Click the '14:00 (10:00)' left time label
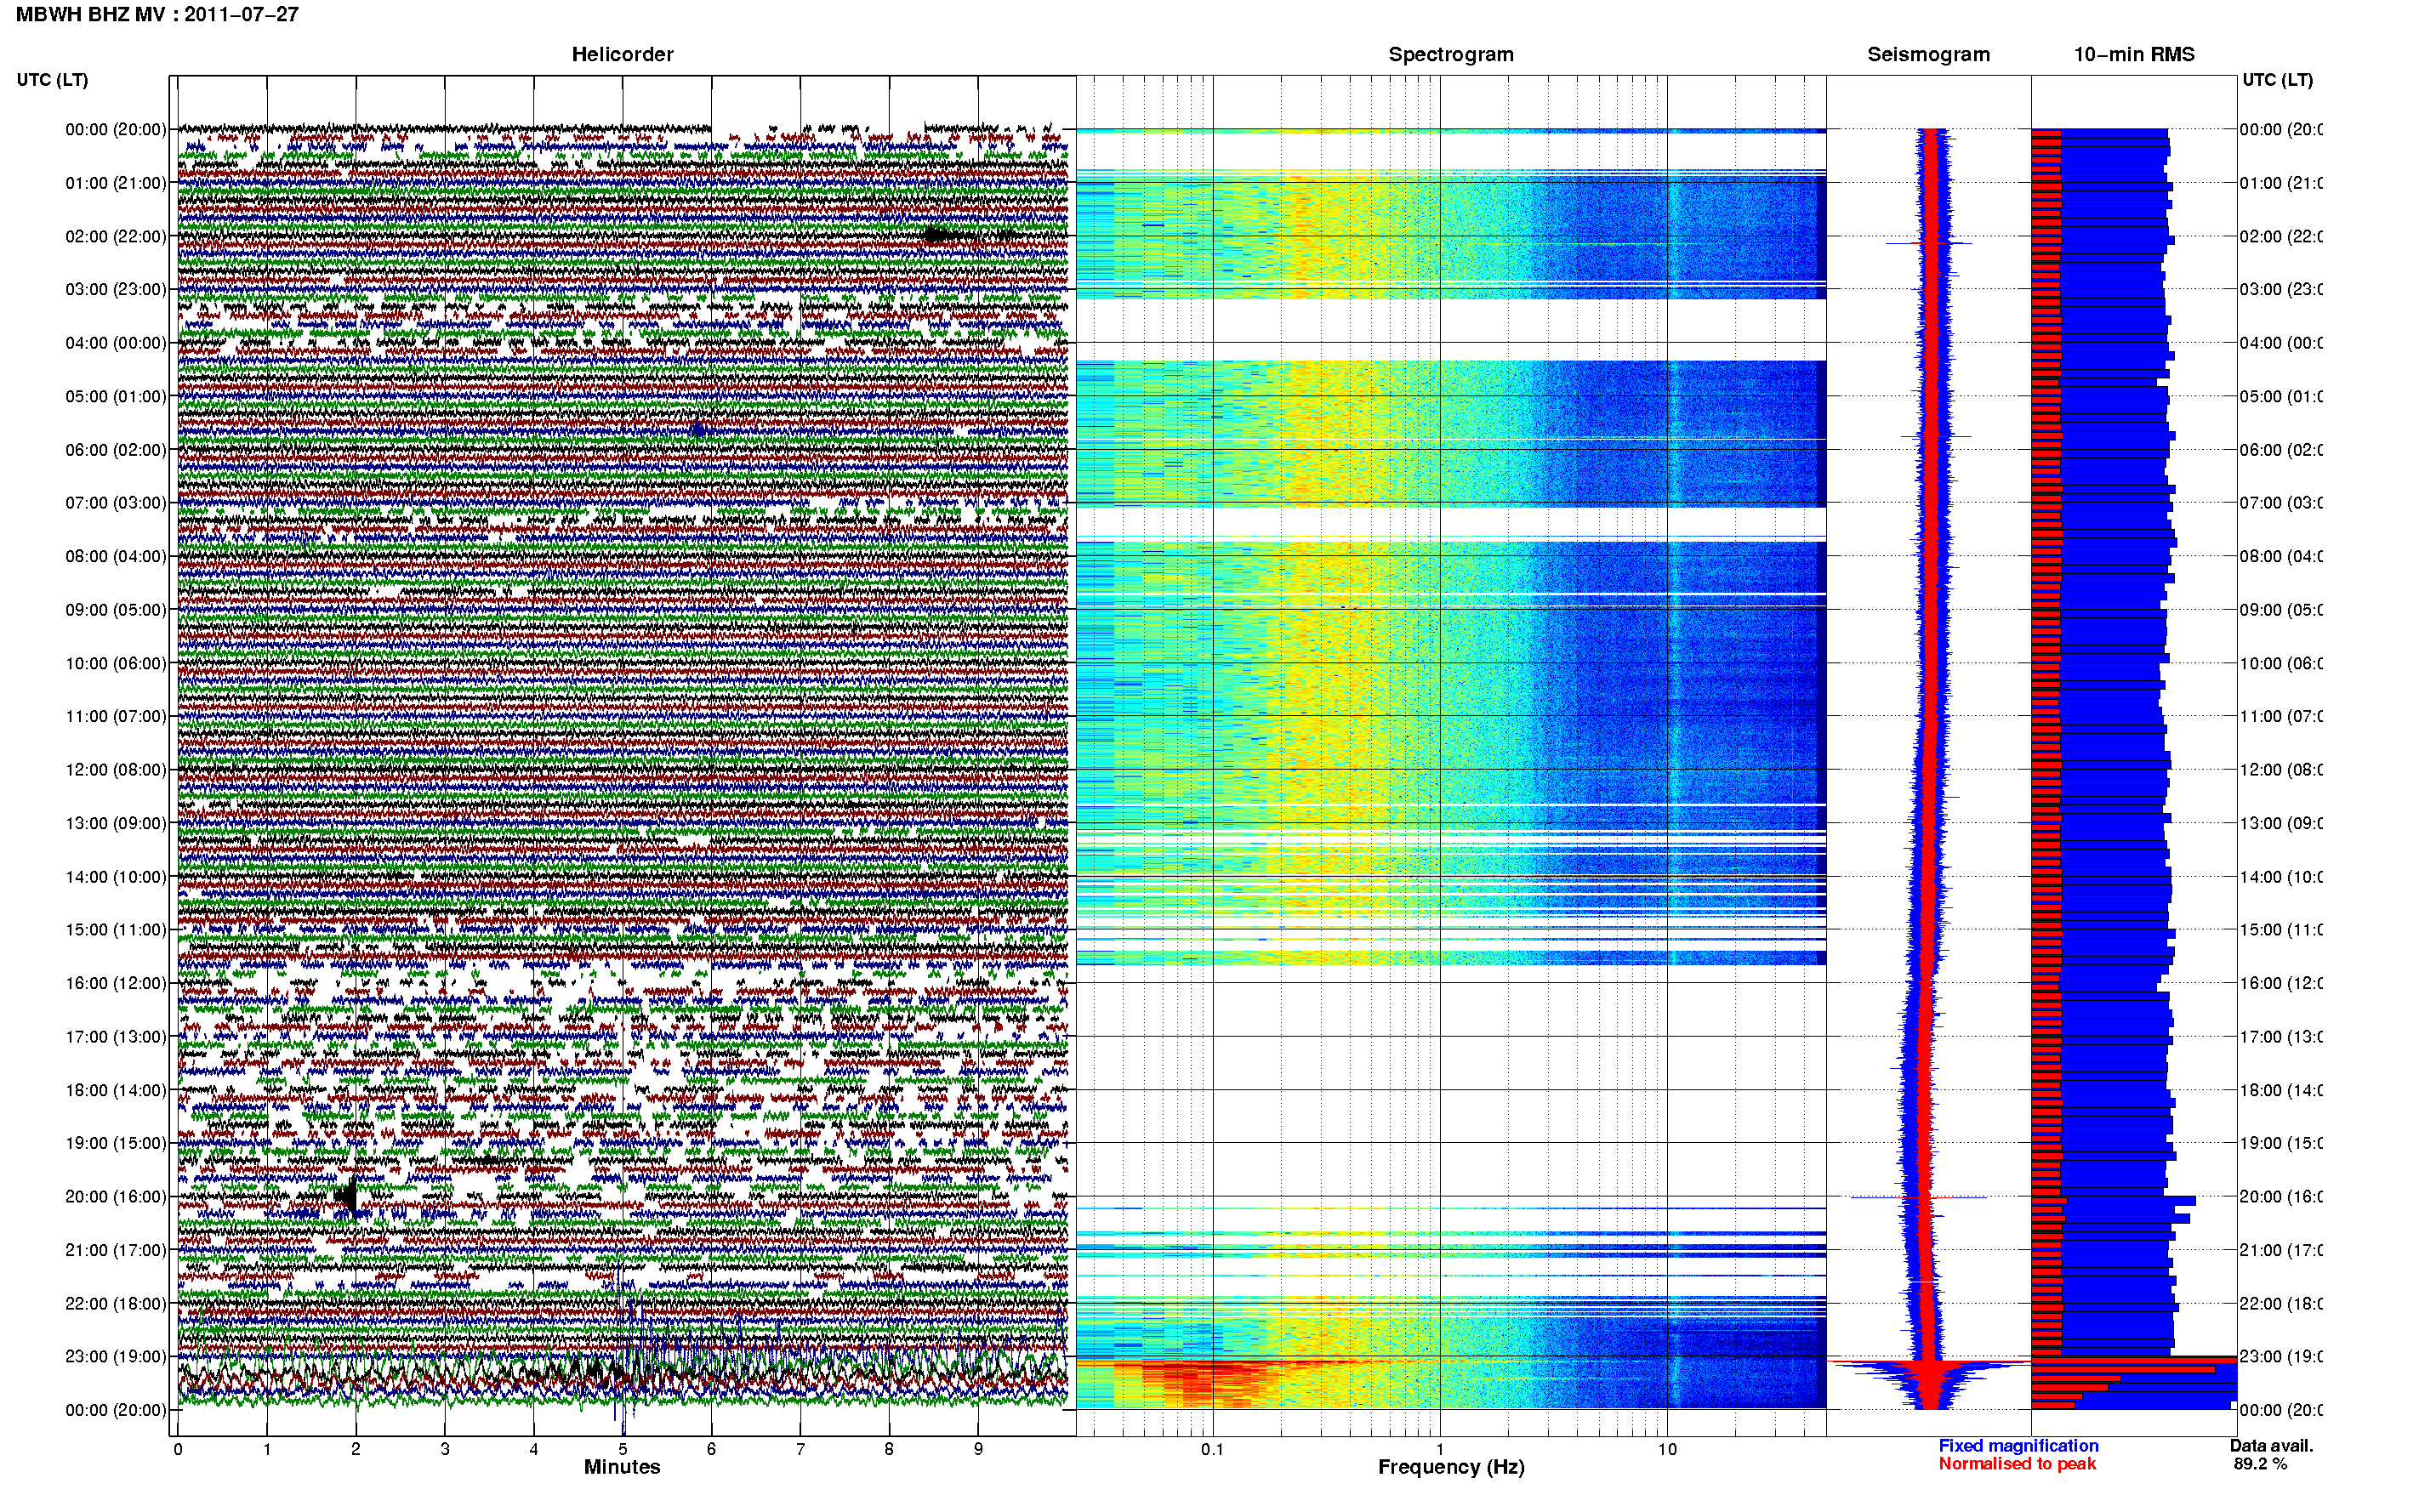Screen dimensions: 2419x1512 pos(116,877)
